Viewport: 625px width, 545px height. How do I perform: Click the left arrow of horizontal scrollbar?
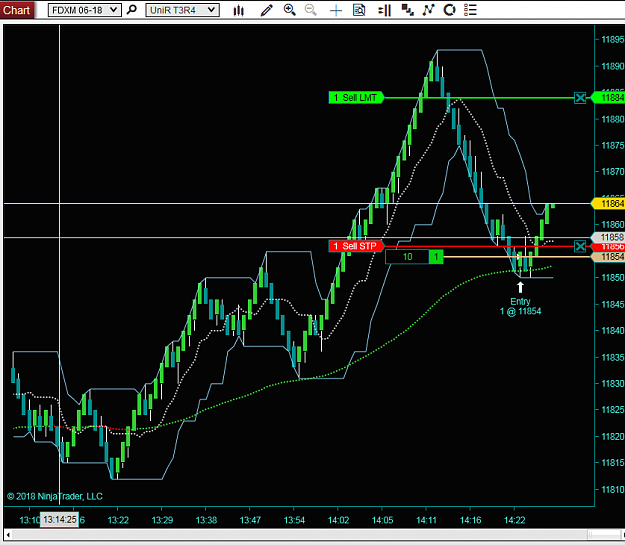pos(8,535)
